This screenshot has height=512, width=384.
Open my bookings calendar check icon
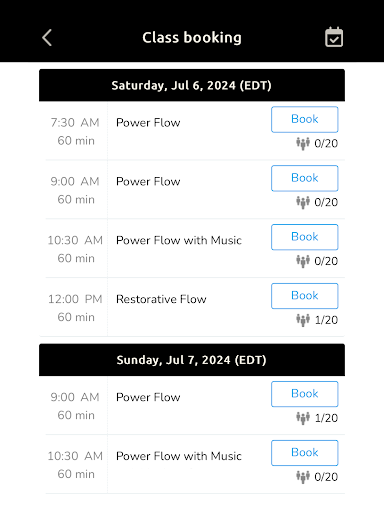click(x=334, y=37)
